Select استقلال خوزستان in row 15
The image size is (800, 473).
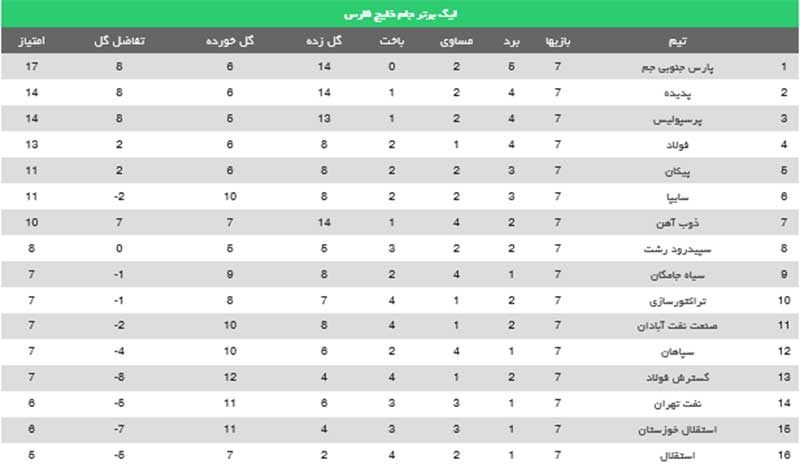(677, 430)
